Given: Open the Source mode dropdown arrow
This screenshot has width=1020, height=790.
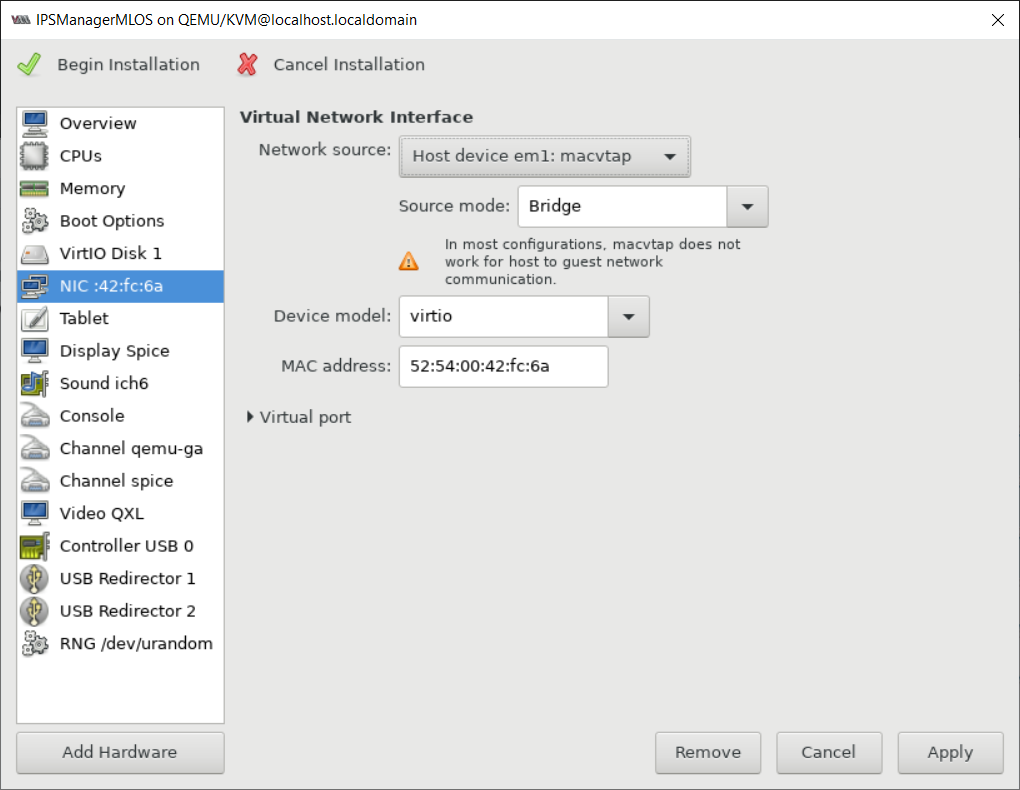Looking at the screenshot, I should (747, 206).
